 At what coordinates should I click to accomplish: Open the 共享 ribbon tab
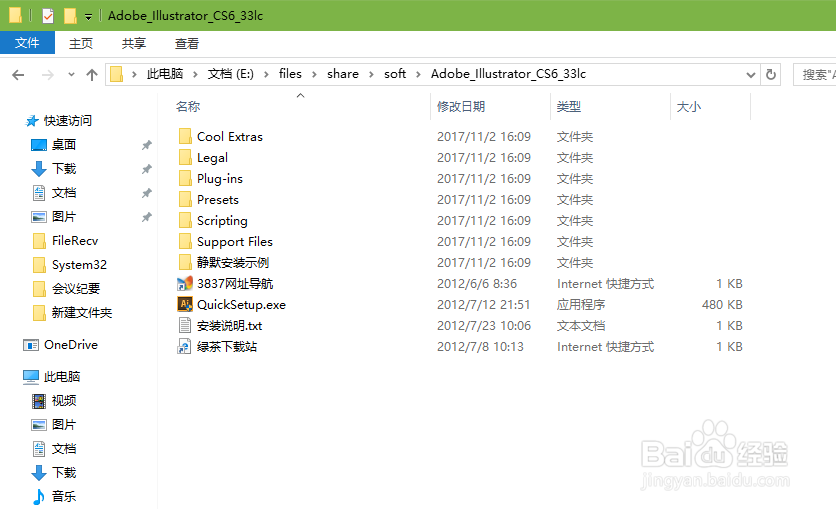pos(134,43)
